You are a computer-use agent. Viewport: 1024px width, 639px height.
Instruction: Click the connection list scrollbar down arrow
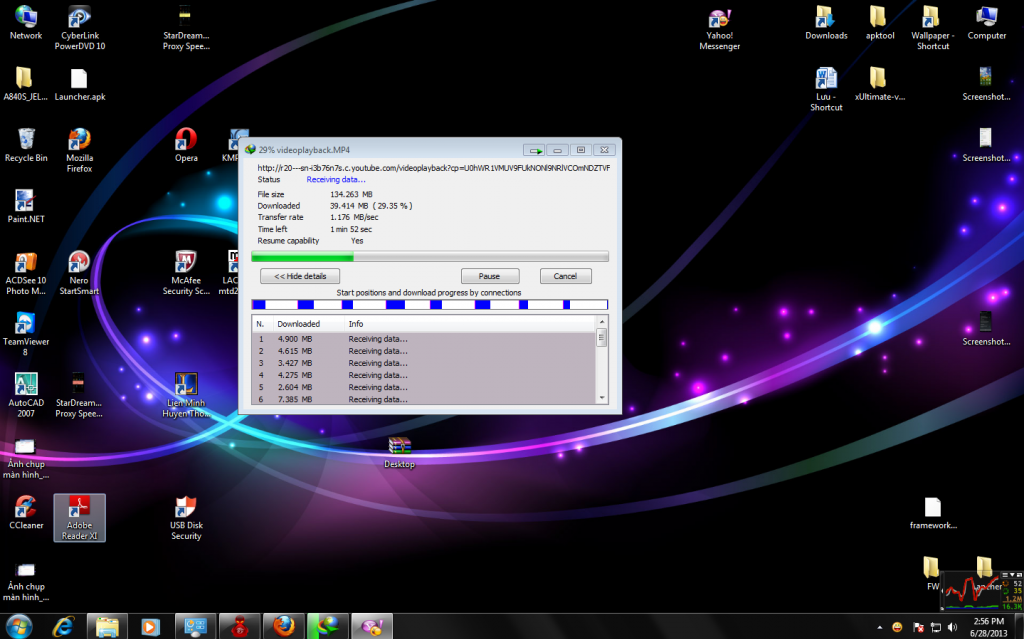602,398
